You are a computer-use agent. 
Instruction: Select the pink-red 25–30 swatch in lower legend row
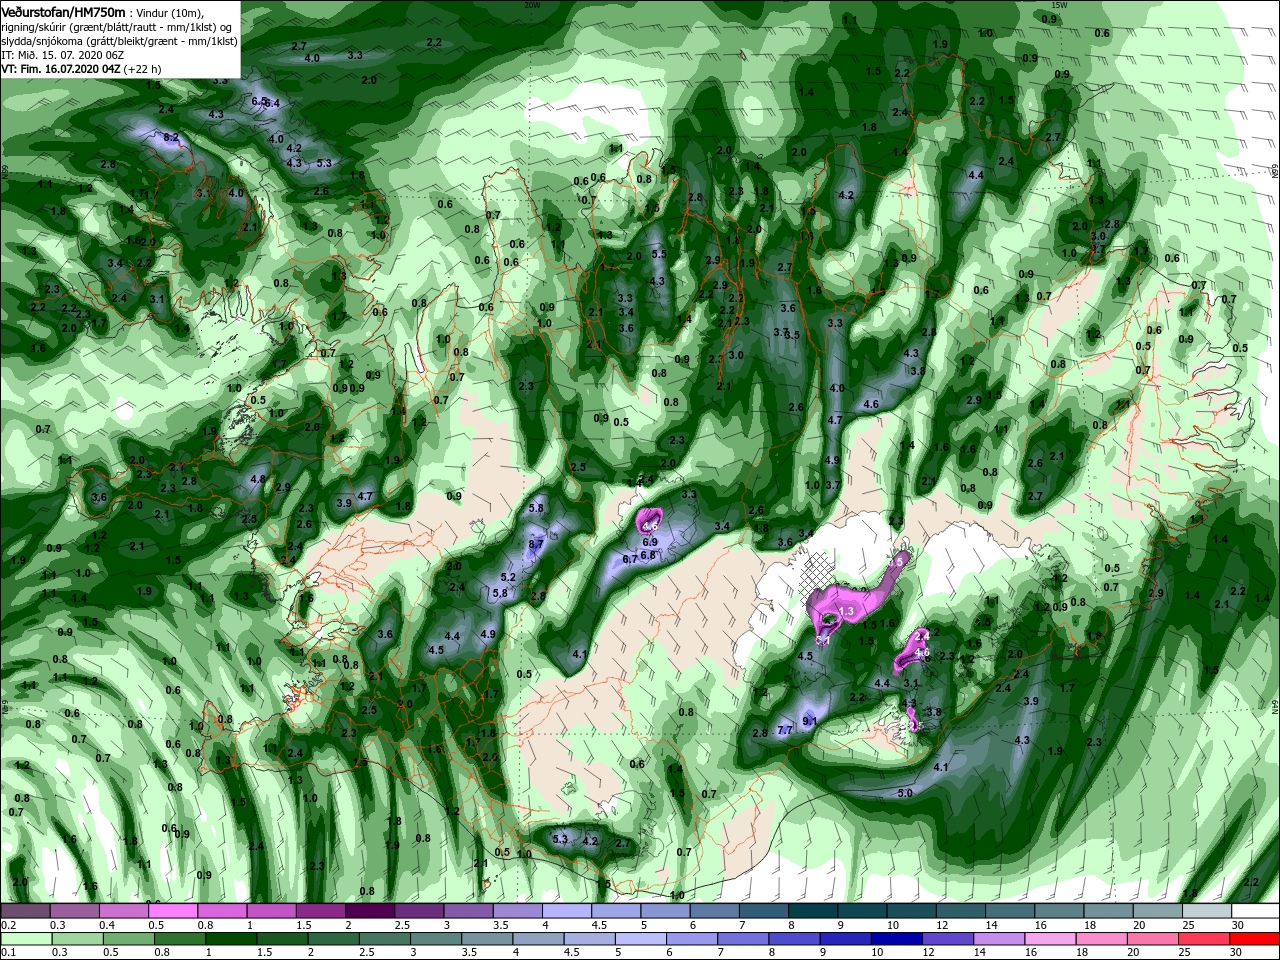pyautogui.click(x=1206, y=939)
